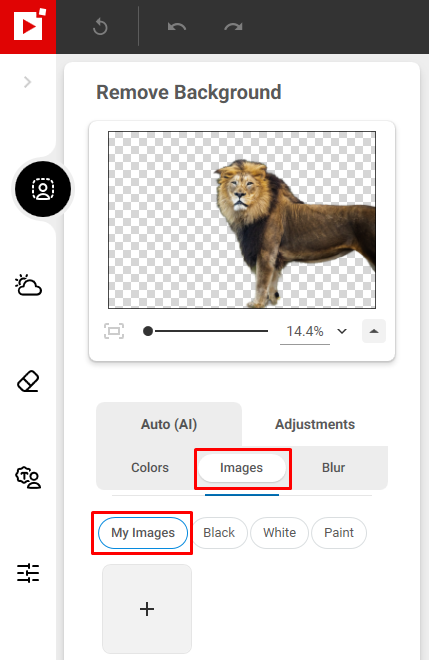Switch to the Auto (AI) tab

(169, 424)
